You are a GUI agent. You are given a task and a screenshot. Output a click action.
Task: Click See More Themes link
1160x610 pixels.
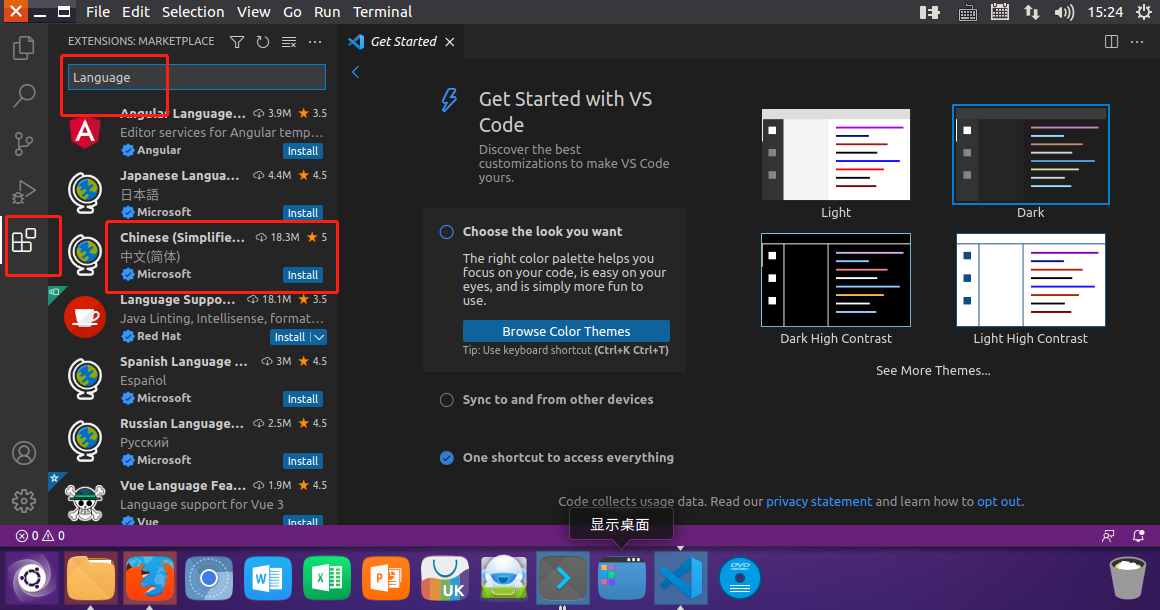click(933, 370)
